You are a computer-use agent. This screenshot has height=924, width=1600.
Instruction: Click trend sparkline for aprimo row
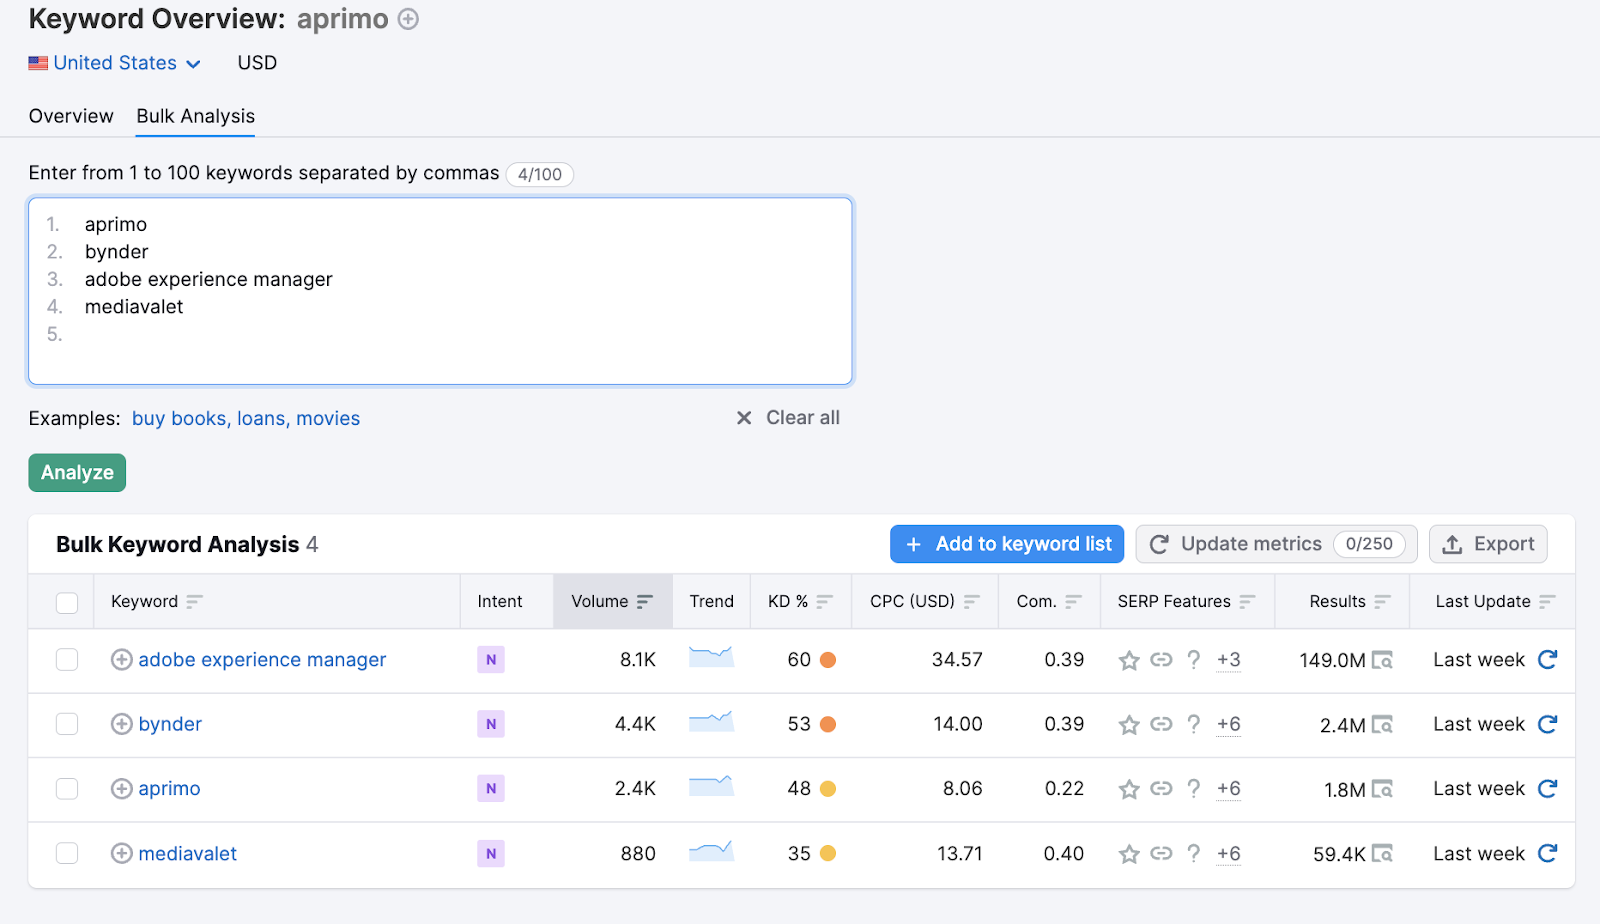click(x=711, y=786)
